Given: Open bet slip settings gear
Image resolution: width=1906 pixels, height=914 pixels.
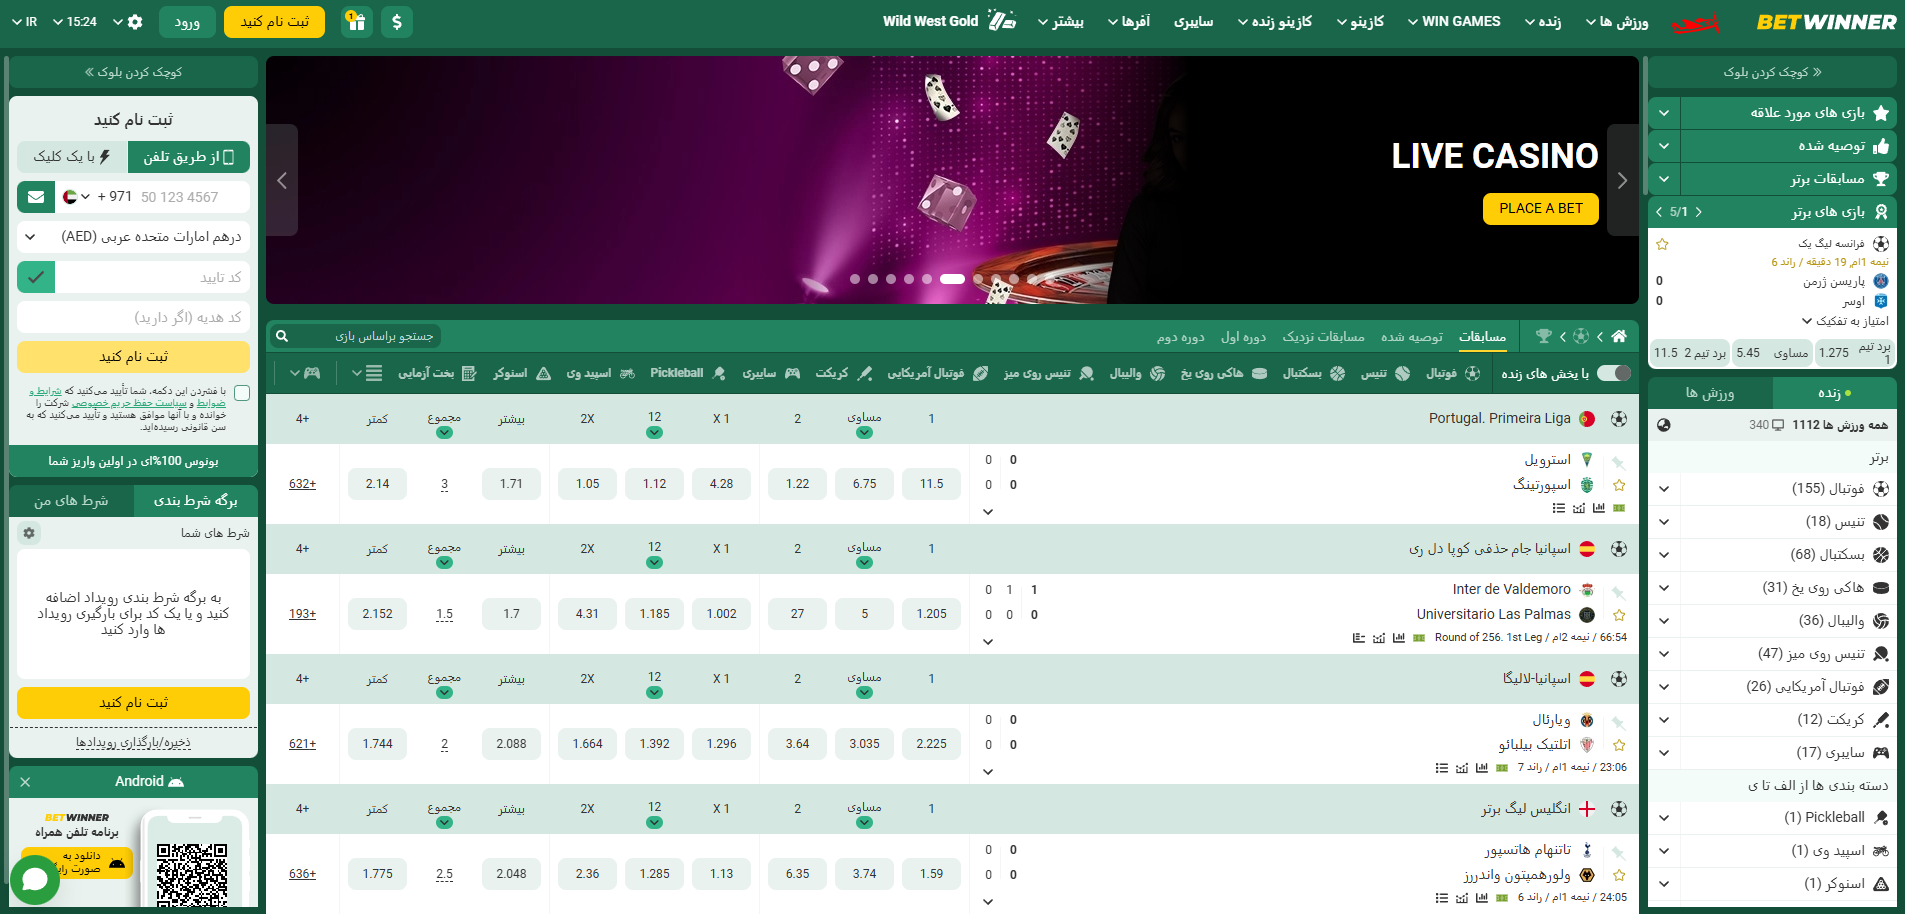Looking at the screenshot, I should click(x=29, y=533).
